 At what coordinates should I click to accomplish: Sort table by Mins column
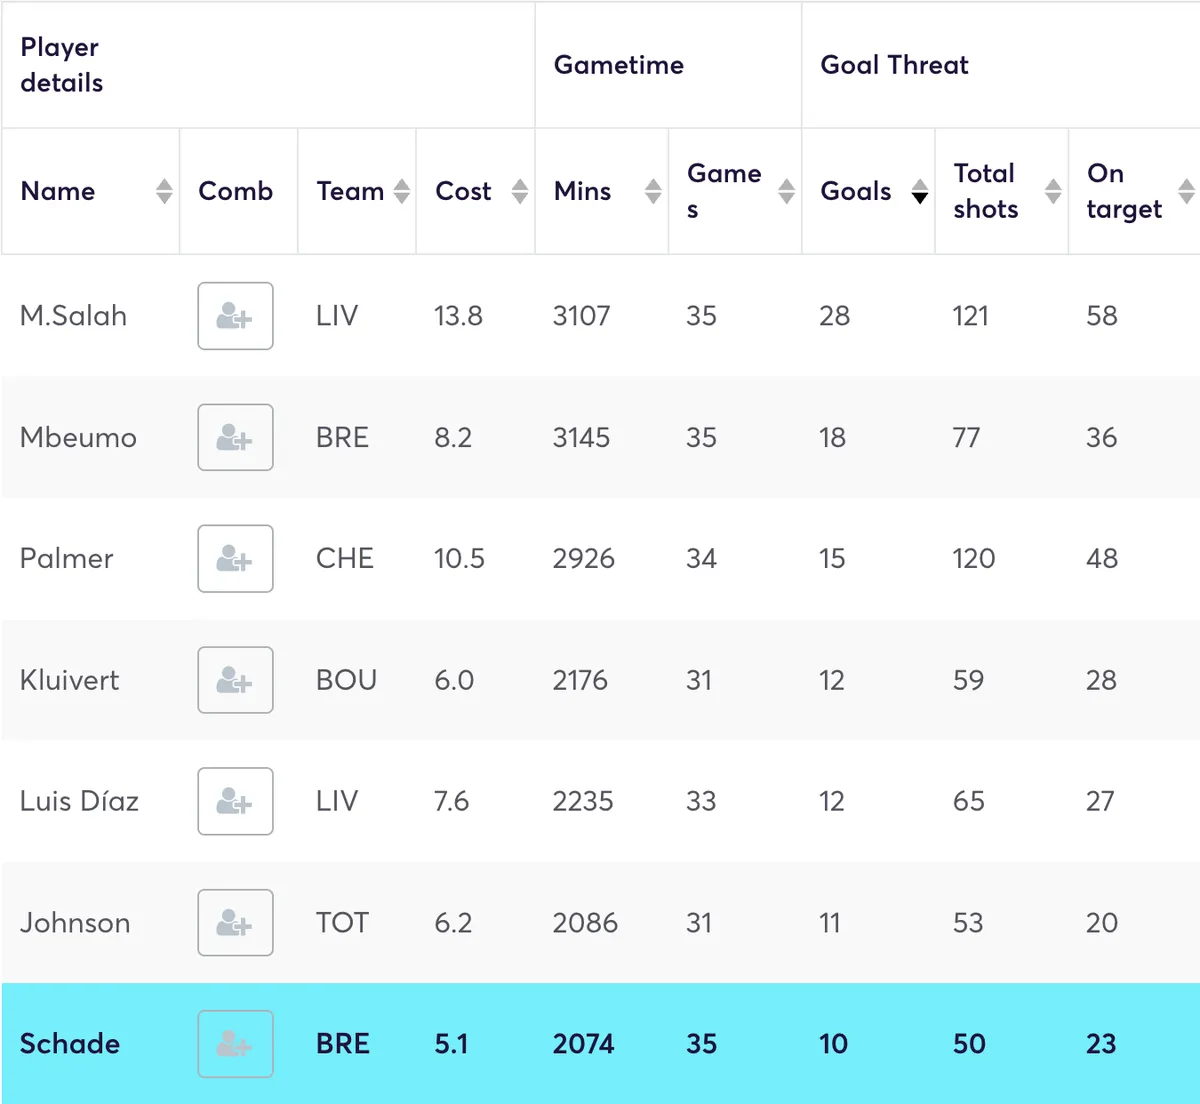[x=653, y=191]
